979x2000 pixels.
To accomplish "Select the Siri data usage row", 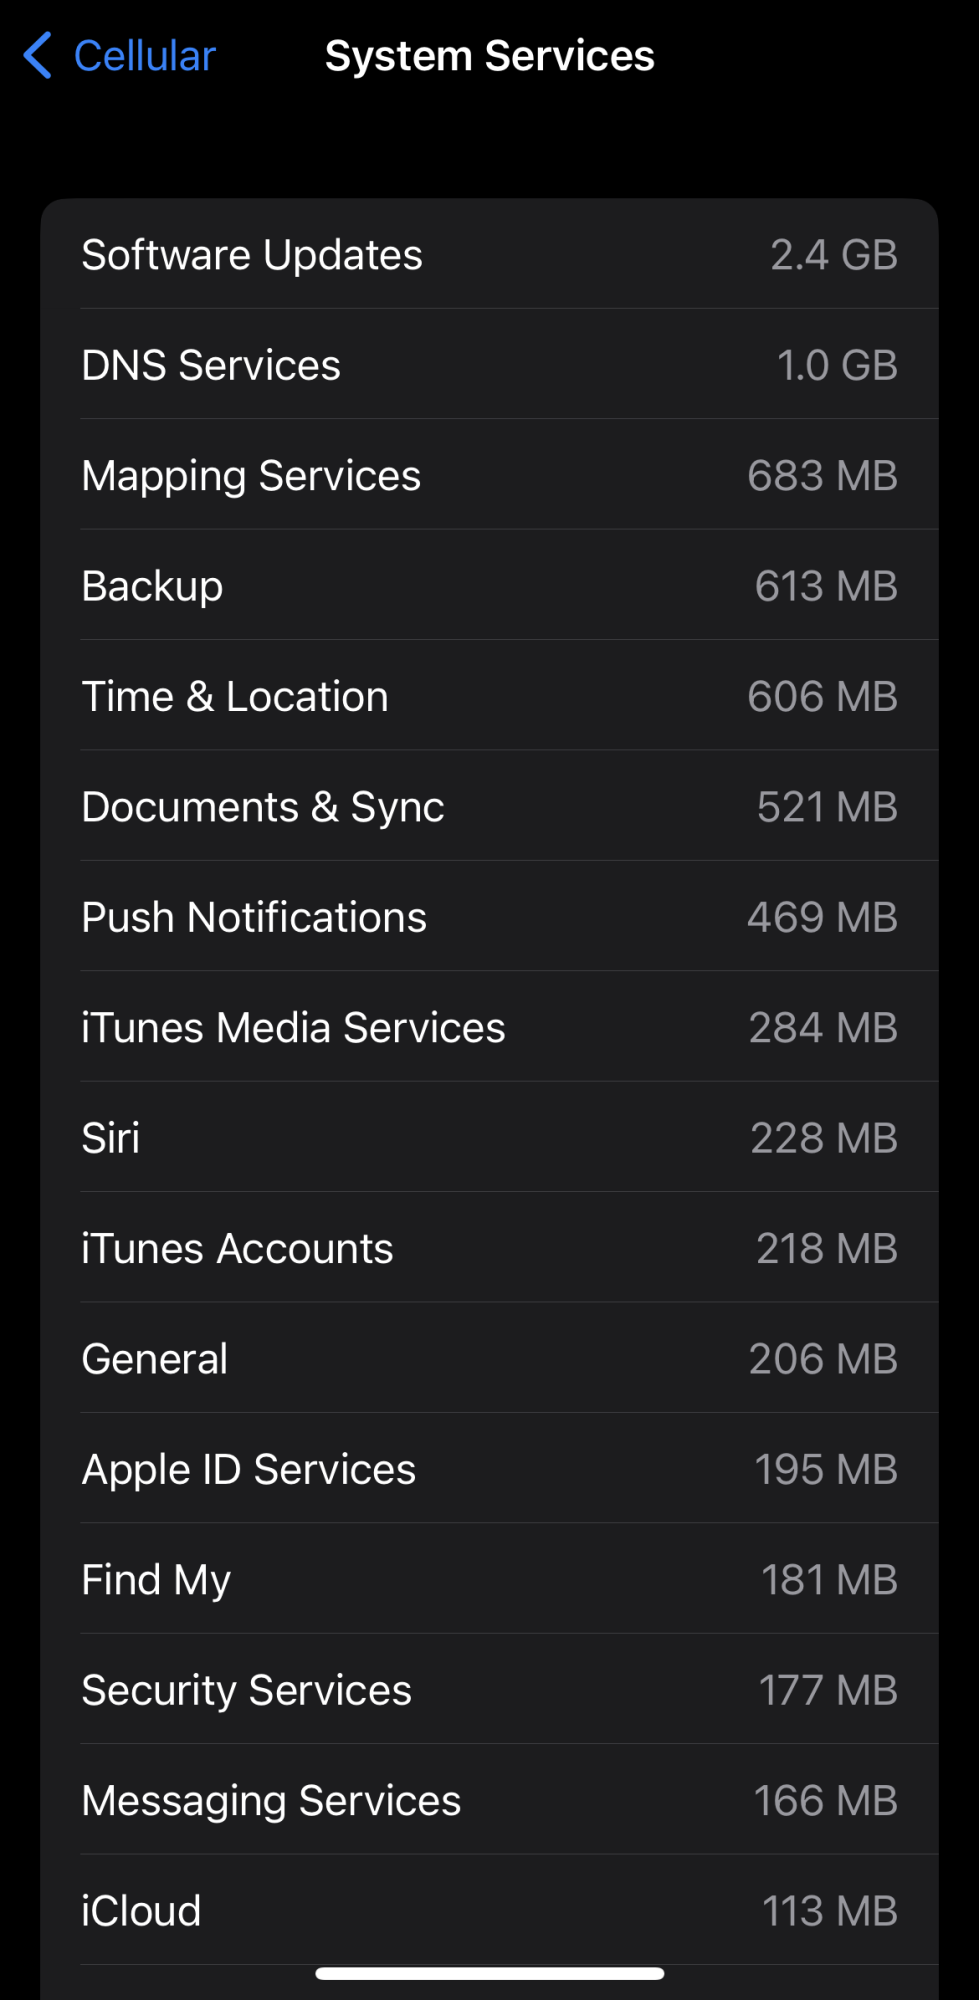I will [489, 1138].
